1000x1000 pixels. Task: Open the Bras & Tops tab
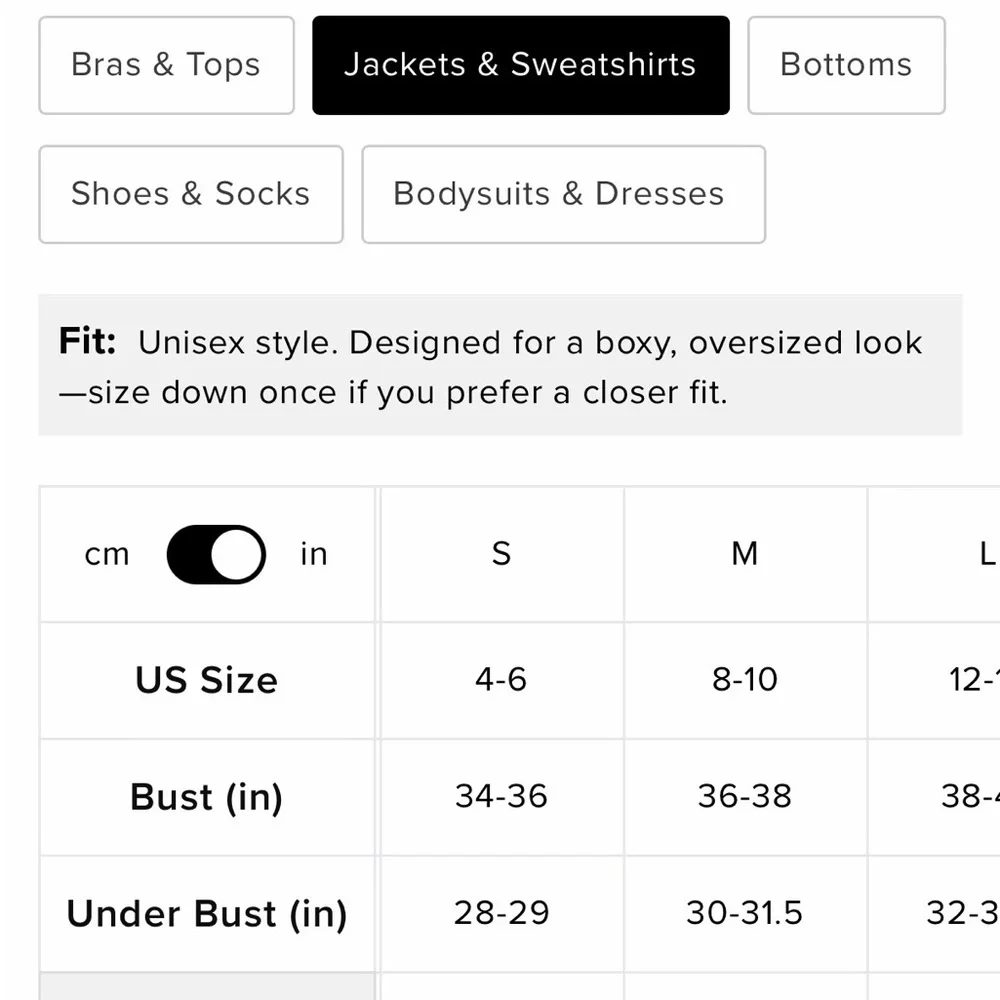[166, 65]
